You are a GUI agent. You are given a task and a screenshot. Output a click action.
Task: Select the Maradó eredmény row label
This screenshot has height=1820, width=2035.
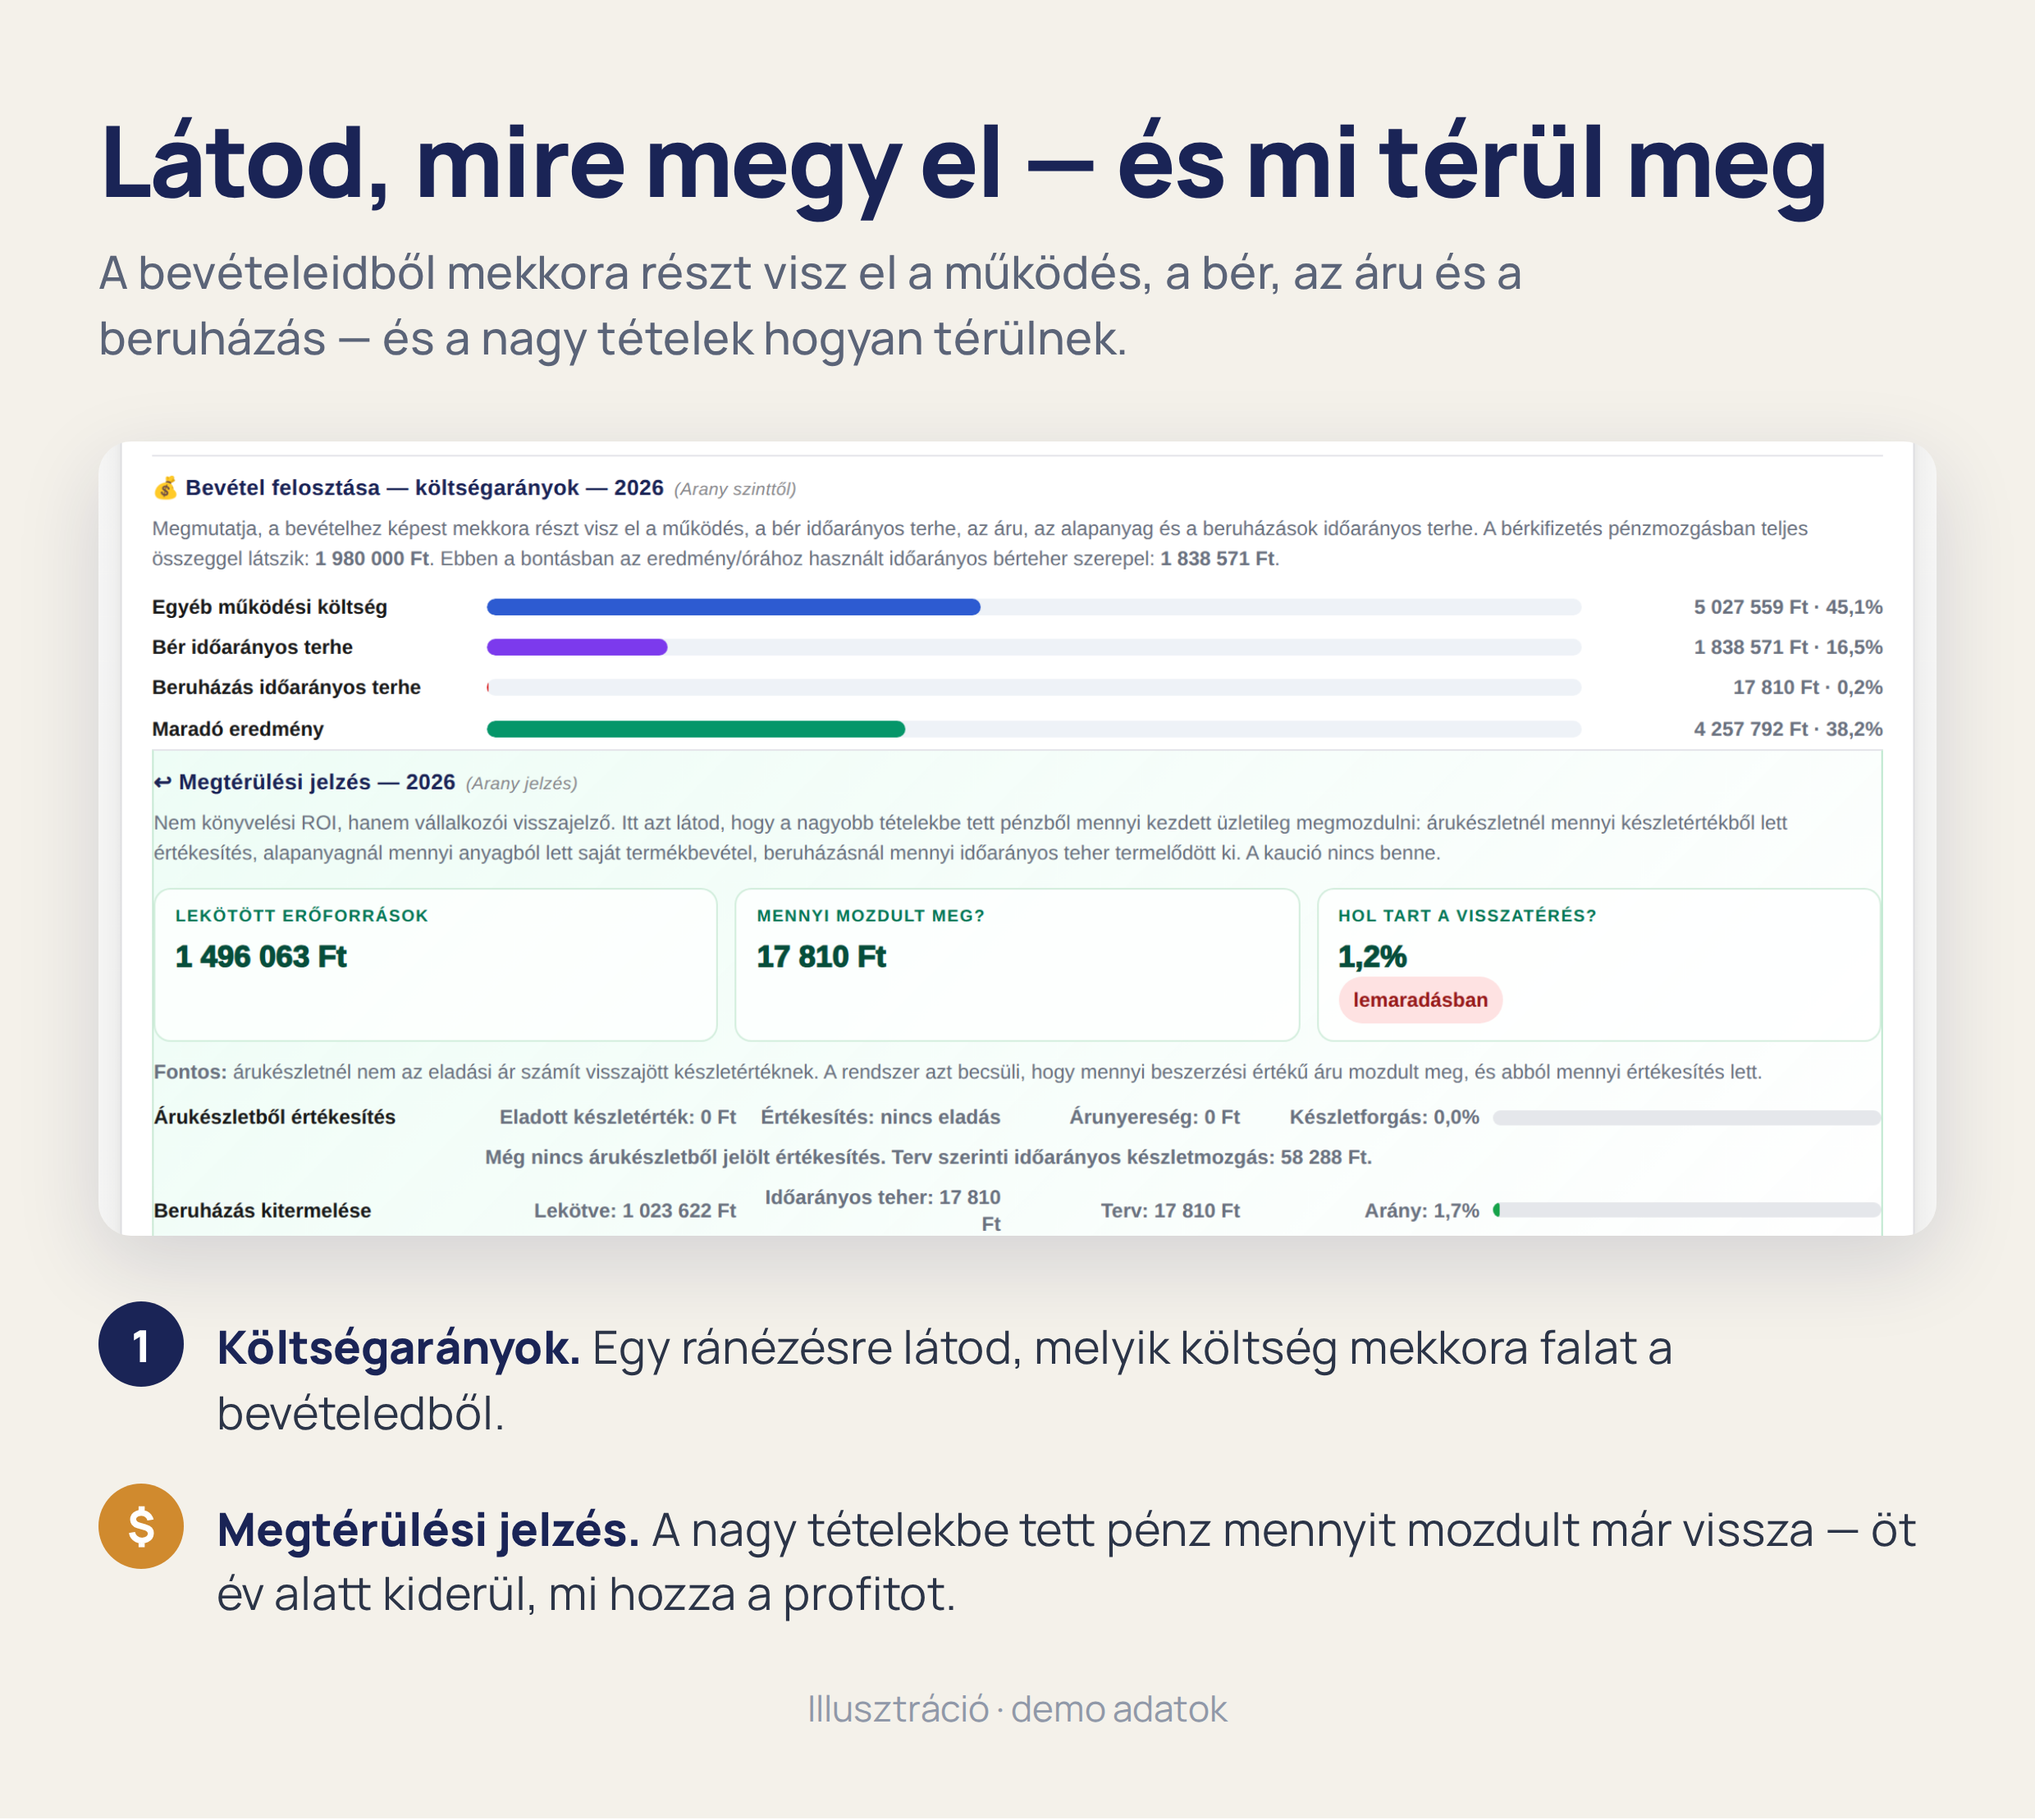click(x=238, y=729)
